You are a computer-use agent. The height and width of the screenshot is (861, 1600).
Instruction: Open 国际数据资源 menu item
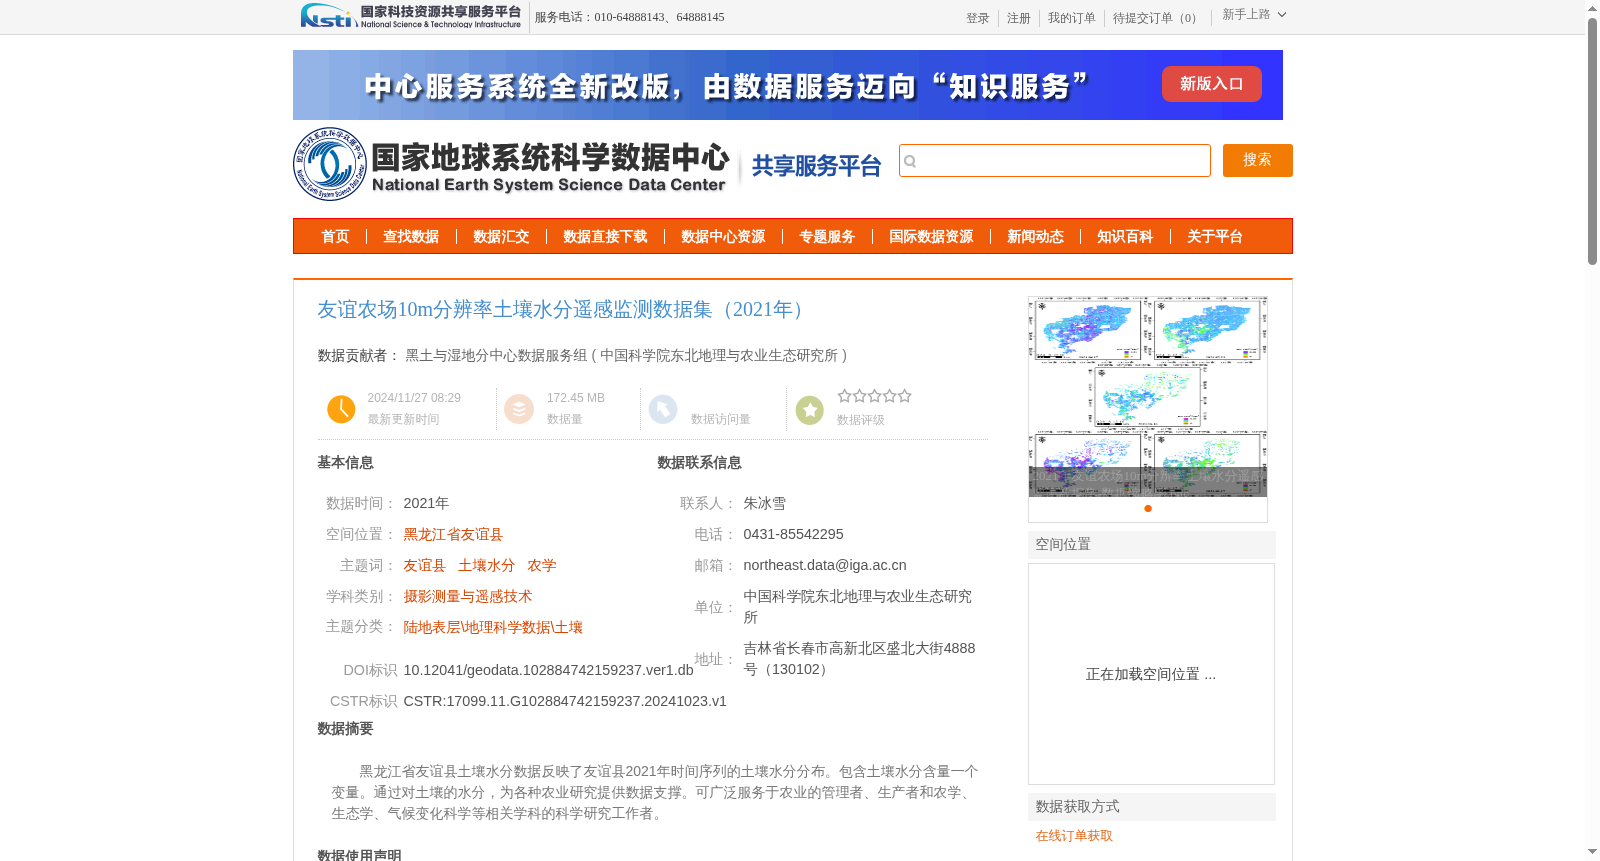(x=931, y=236)
